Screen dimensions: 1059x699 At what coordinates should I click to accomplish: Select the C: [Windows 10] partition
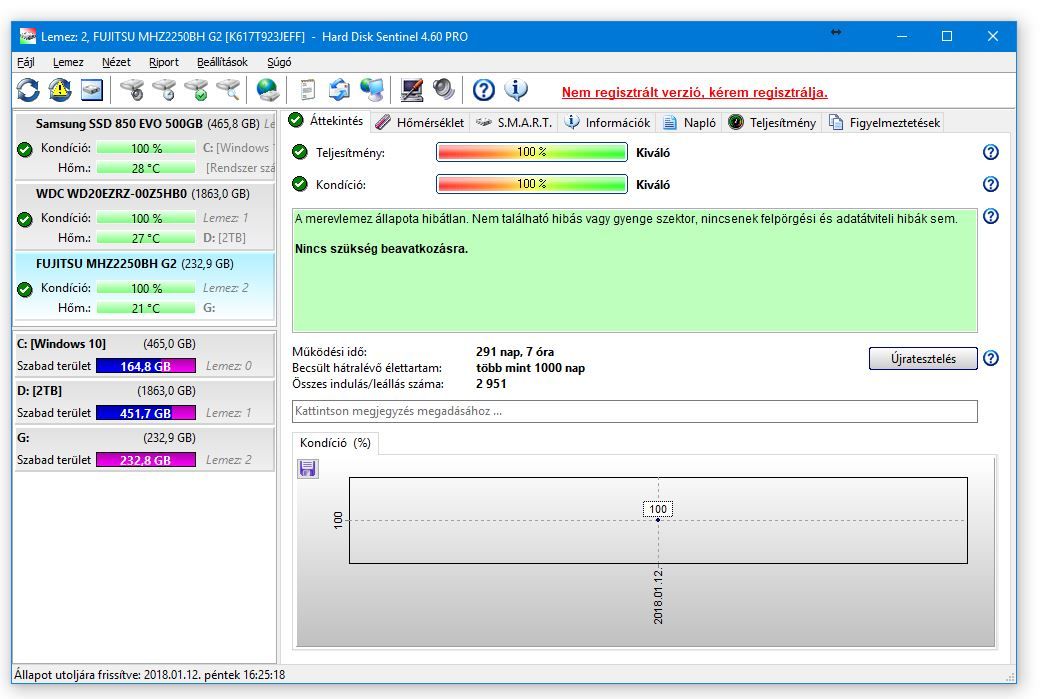pyautogui.click(x=145, y=355)
